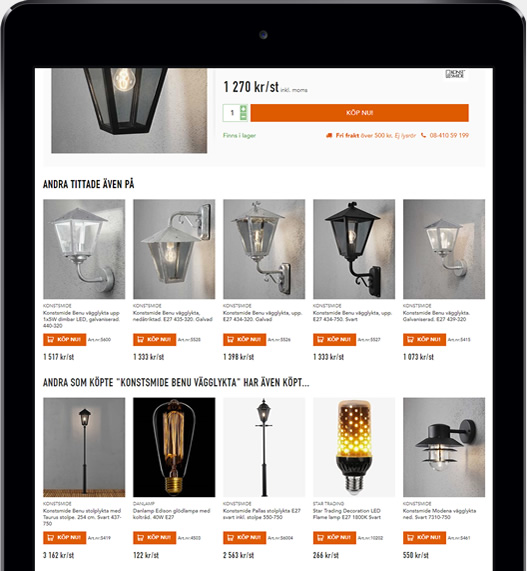Viewport: 527px width, 571px height.
Task: Click the quantity input field
Action: [x=232, y=113]
